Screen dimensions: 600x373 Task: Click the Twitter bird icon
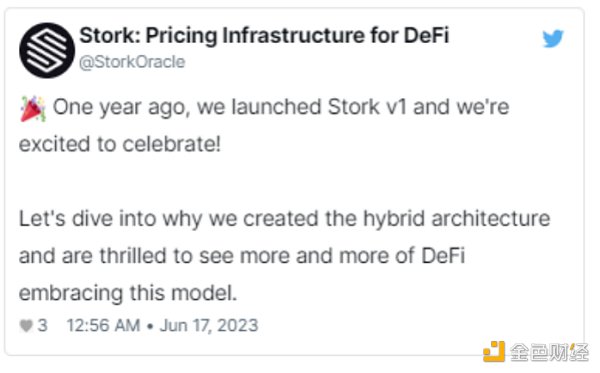point(553,38)
